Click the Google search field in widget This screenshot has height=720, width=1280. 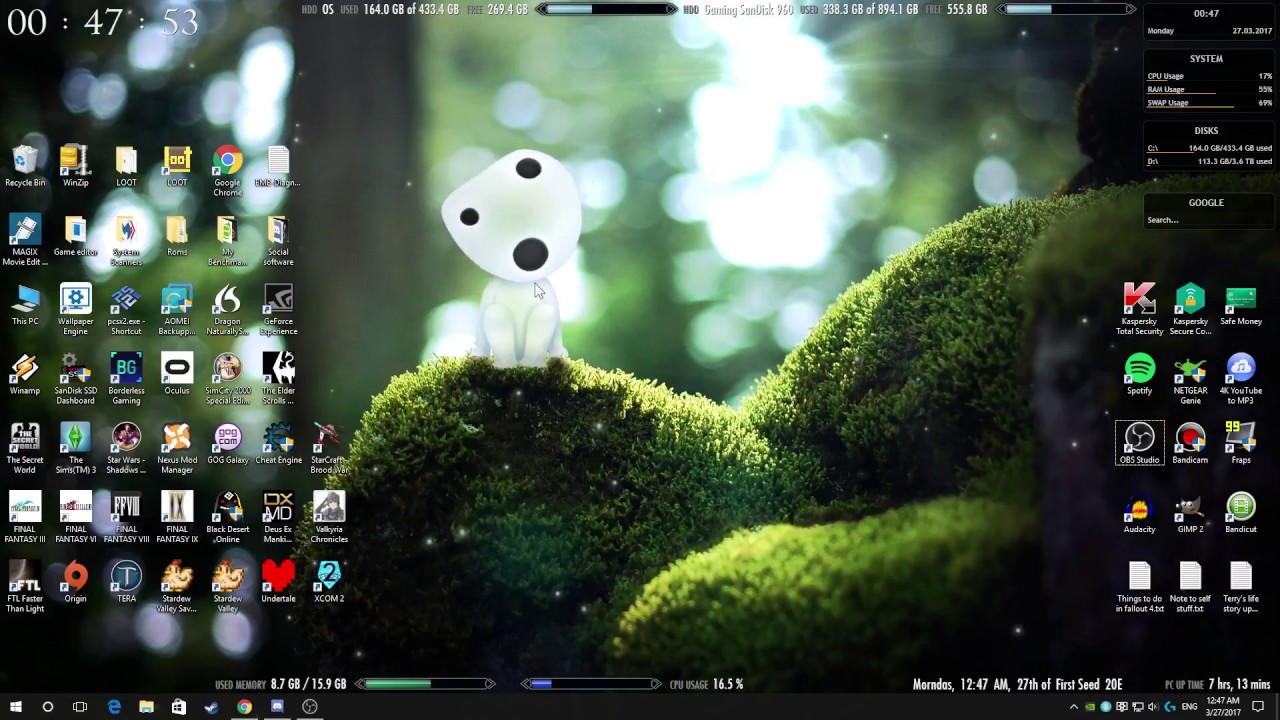tap(1209, 220)
